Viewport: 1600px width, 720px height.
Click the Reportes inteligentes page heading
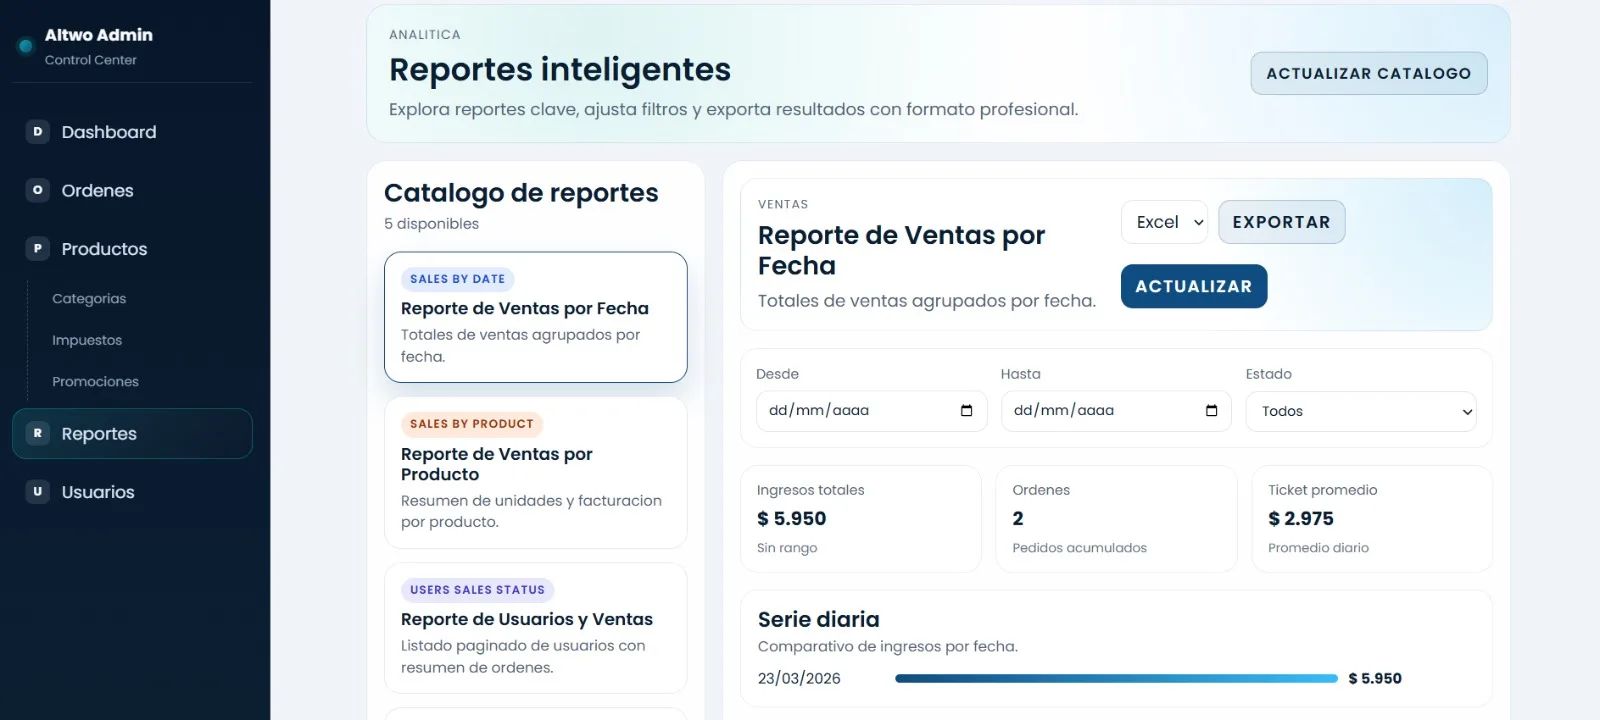(x=559, y=69)
